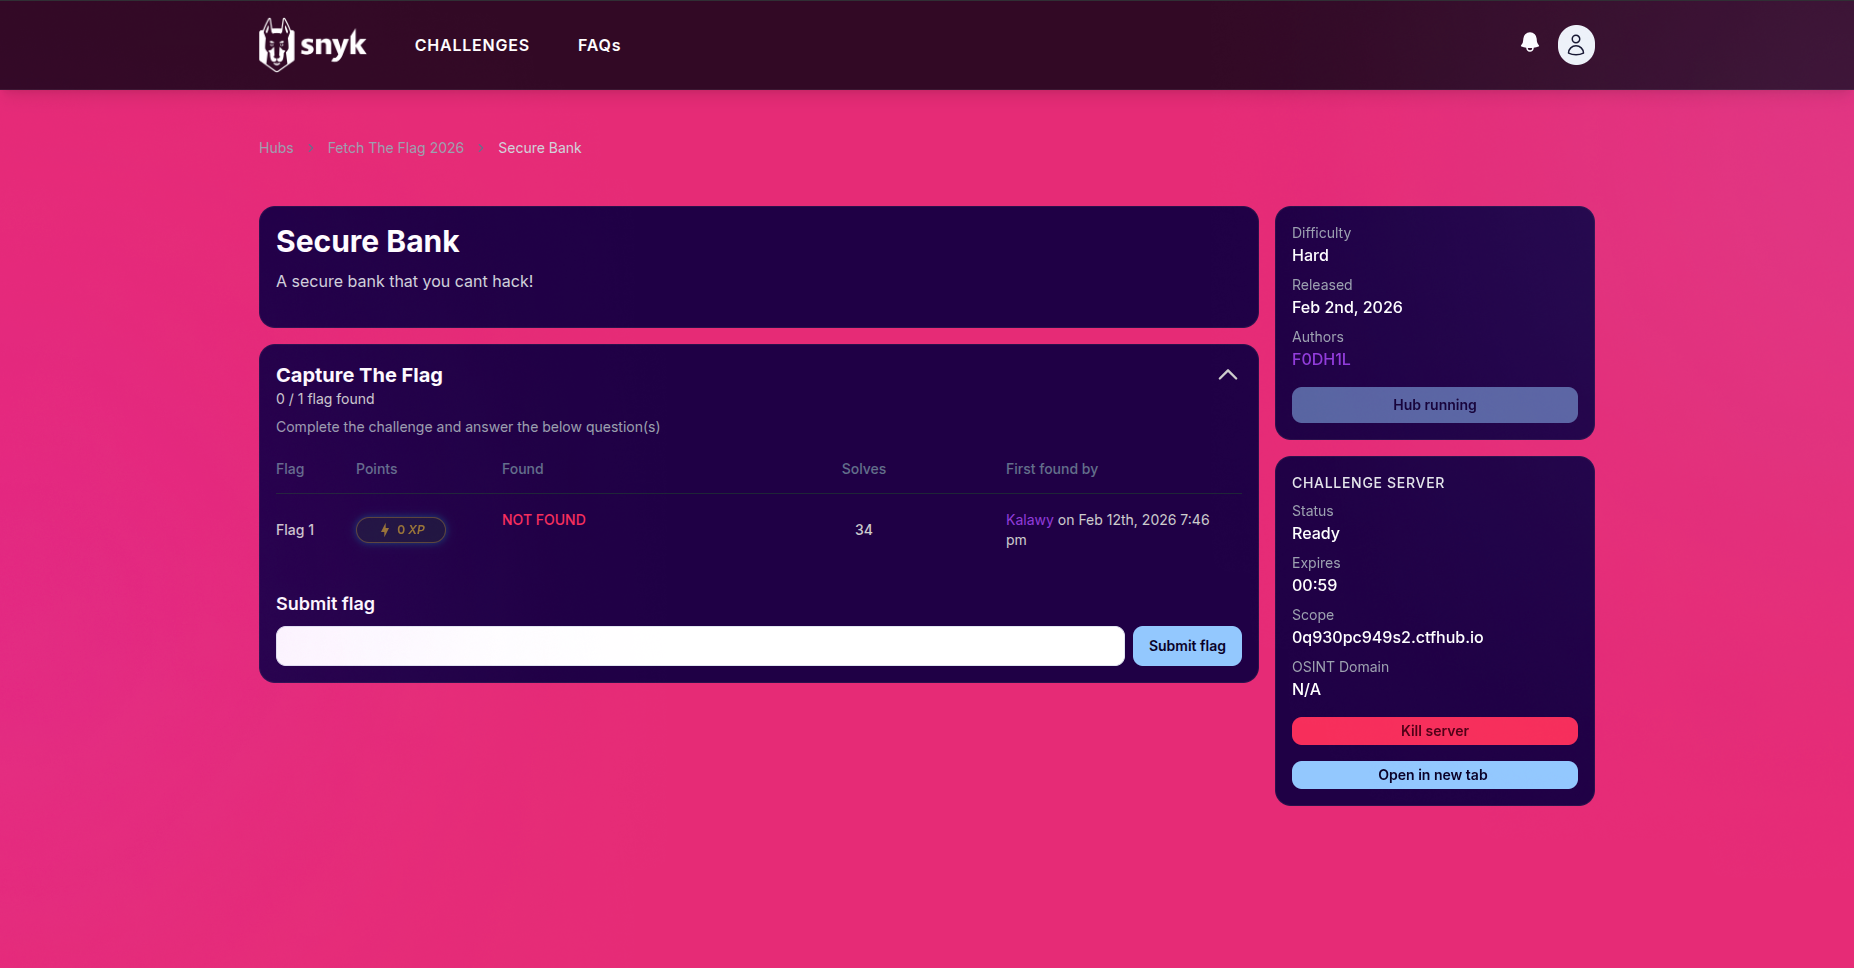Viewport: 1854px width, 968px height.
Task: Open the user profile avatar
Action: click(1576, 45)
